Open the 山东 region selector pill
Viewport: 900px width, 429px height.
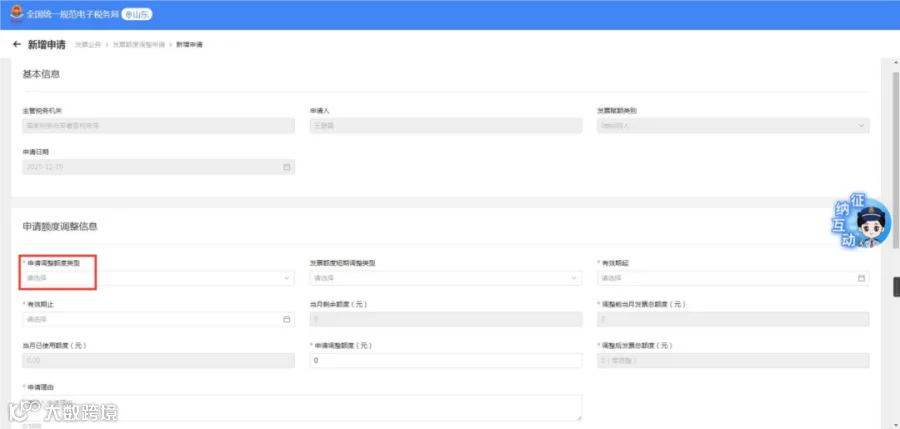pyautogui.click(x=137, y=14)
